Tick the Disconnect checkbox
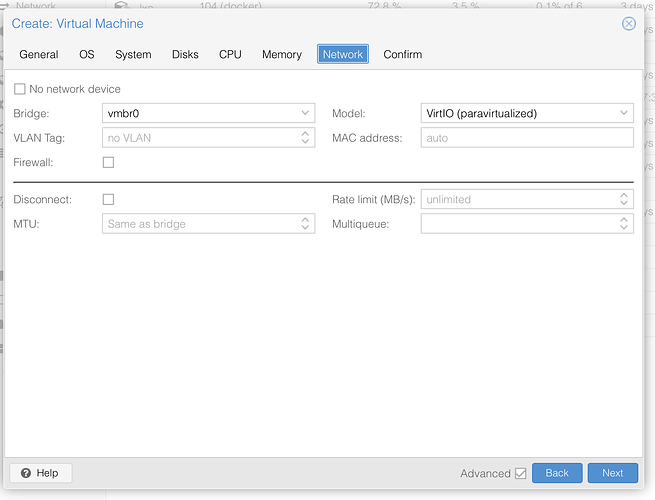655x500 pixels. 108,199
